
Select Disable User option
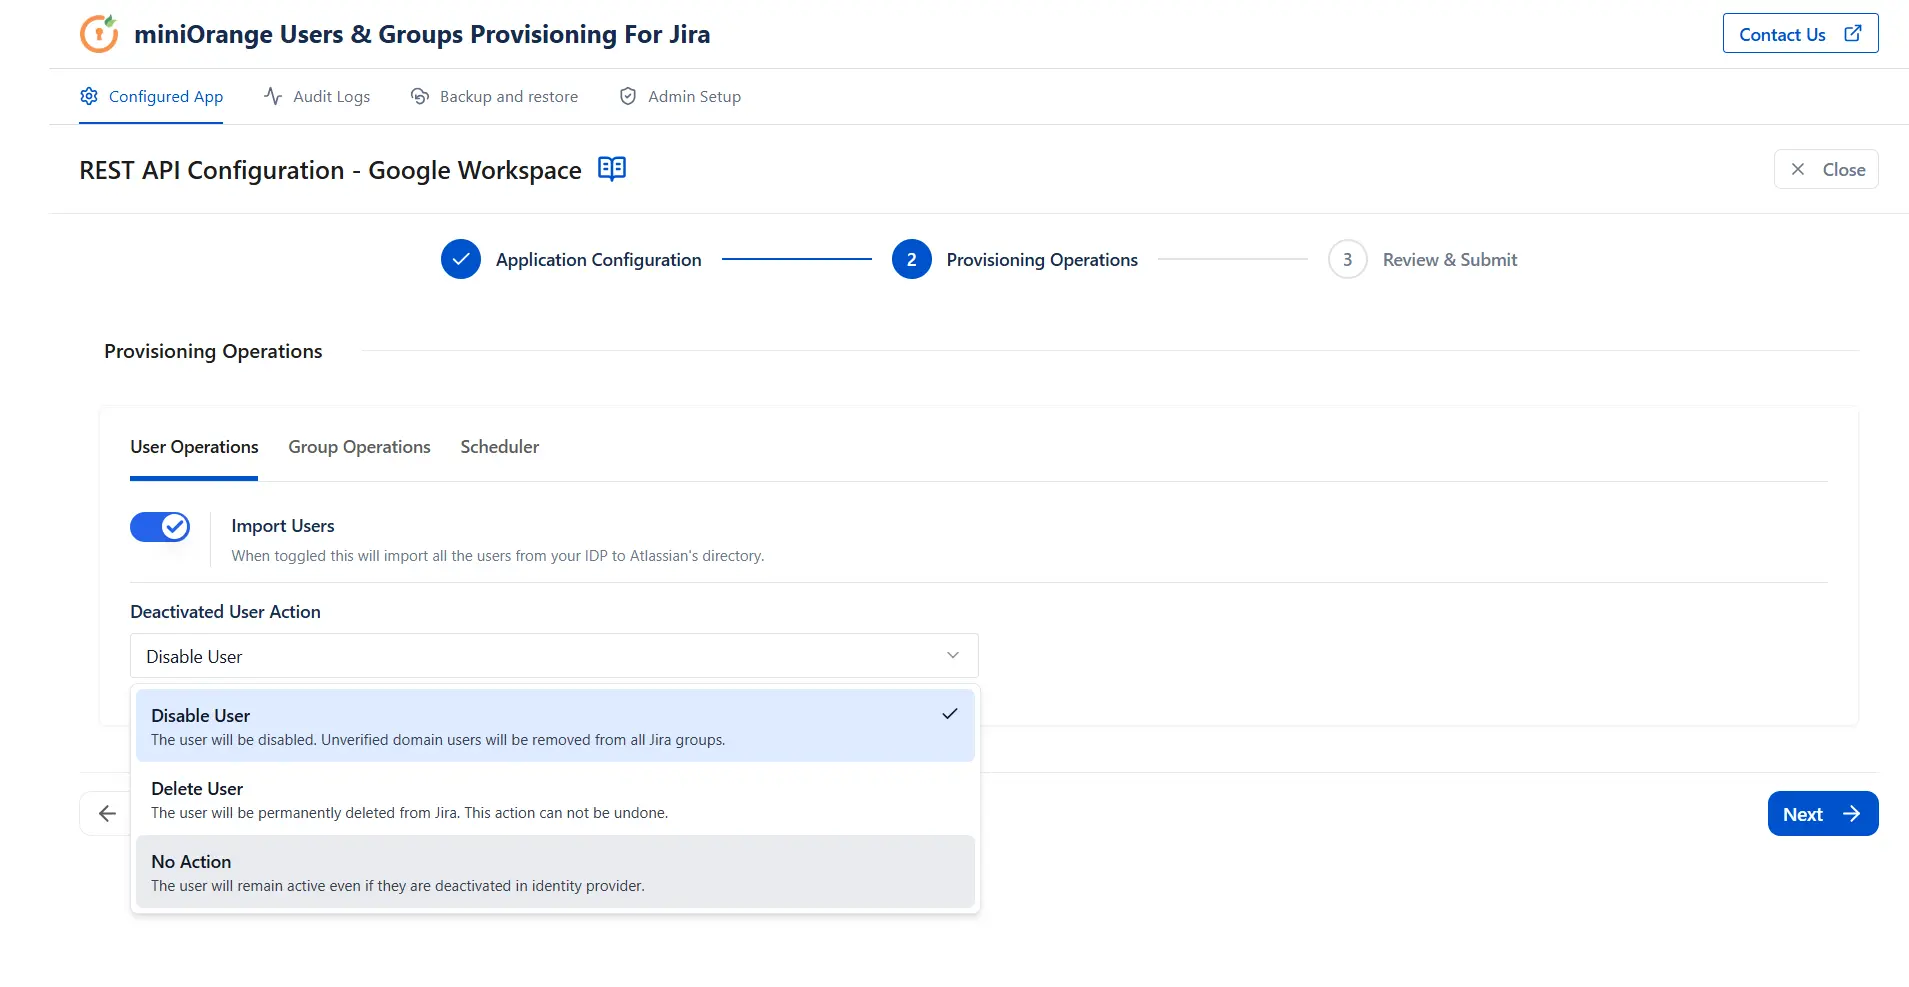(555, 726)
